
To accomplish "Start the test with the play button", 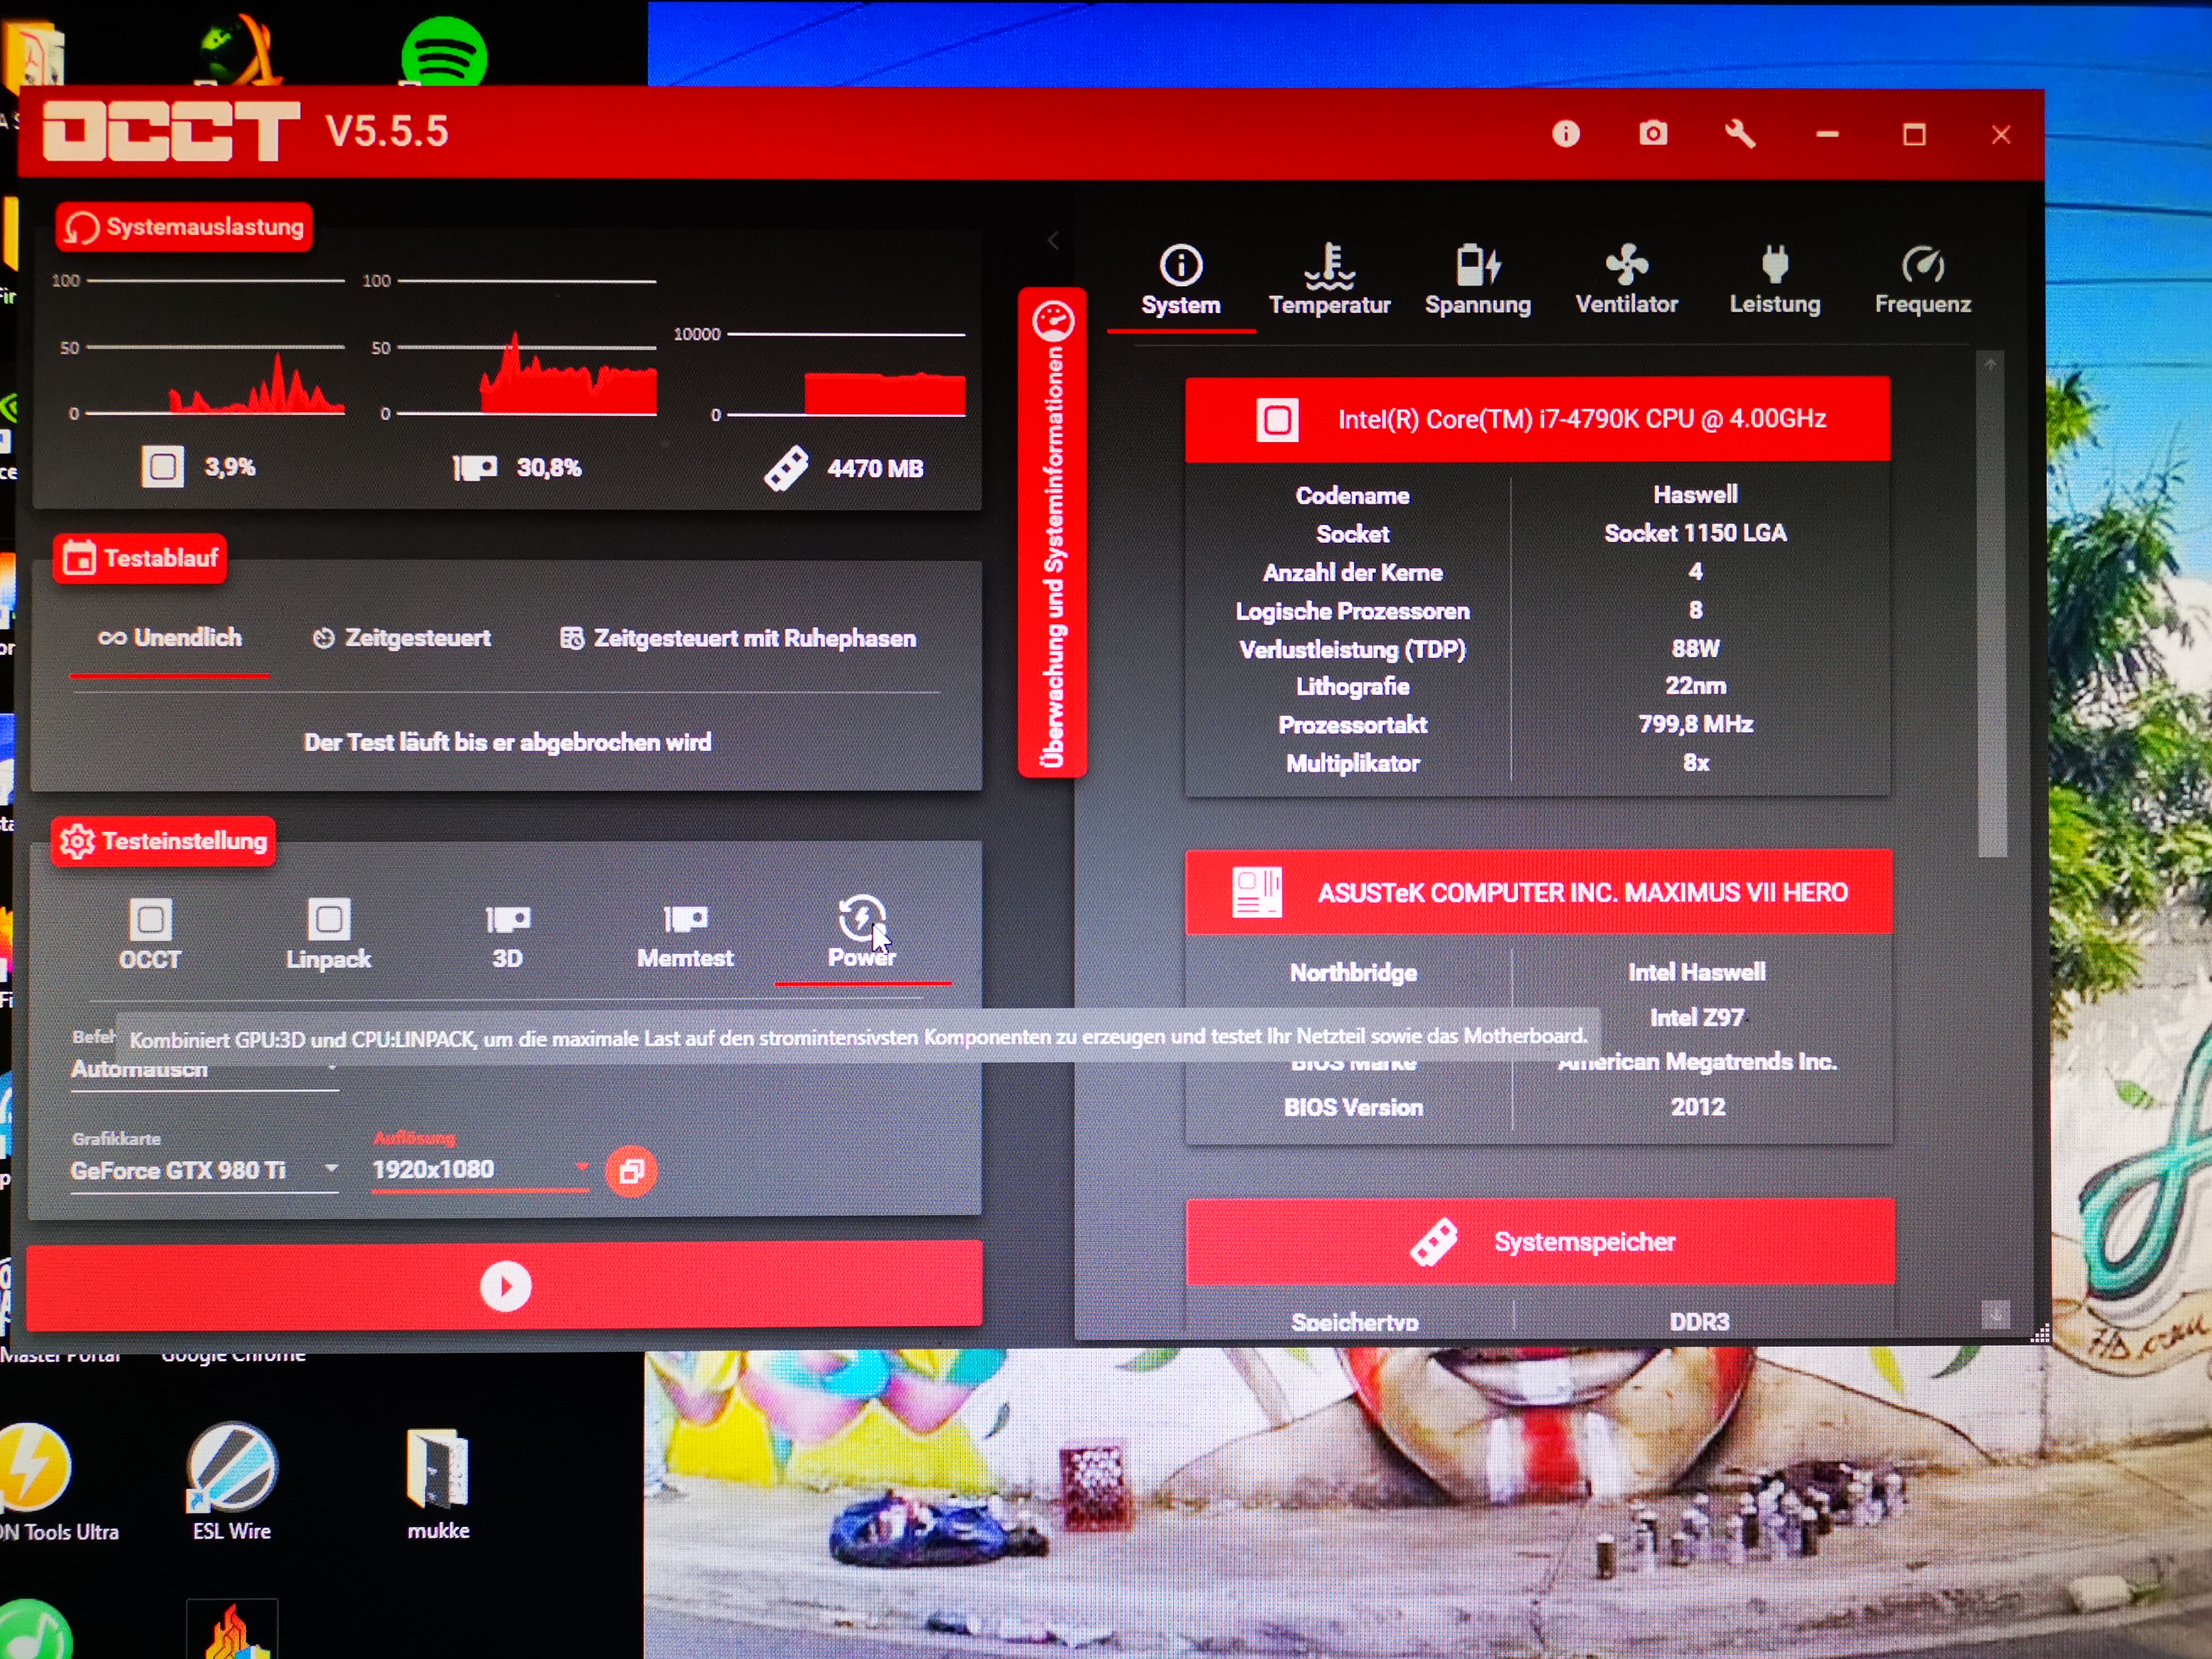I will point(505,1286).
